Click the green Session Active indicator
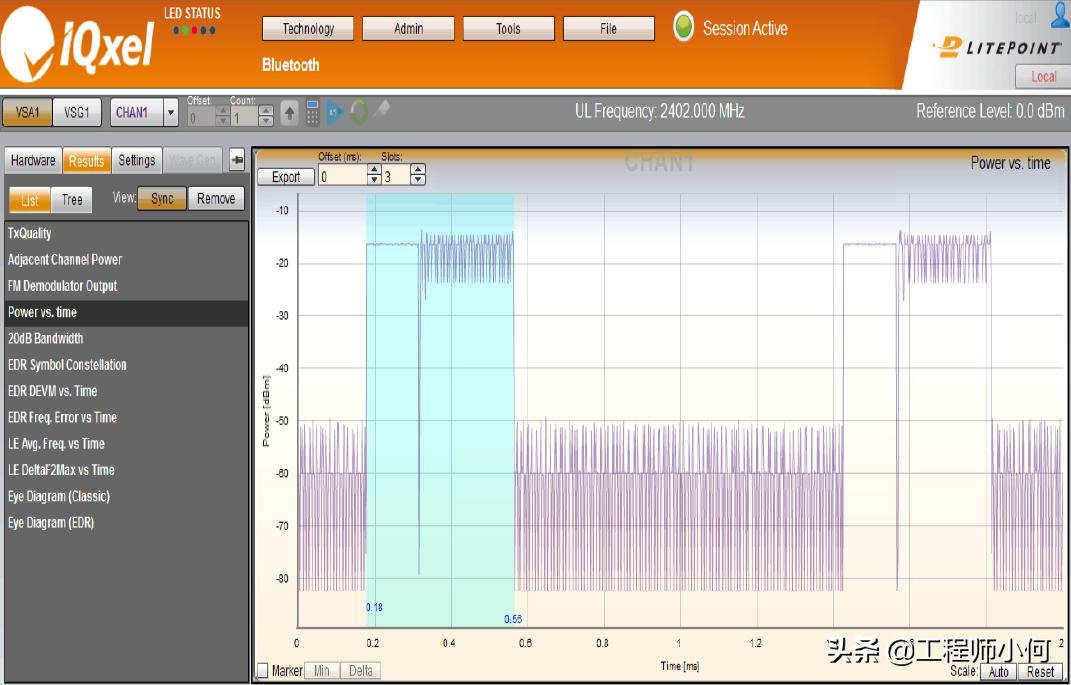Image resolution: width=1071 pixels, height=685 pixels. (x=684, y=28)
